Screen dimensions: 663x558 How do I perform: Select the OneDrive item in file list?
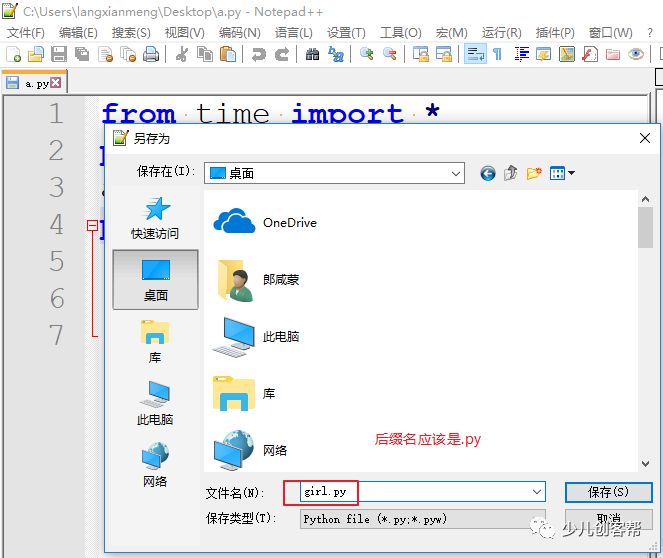[x=265, y=222]
